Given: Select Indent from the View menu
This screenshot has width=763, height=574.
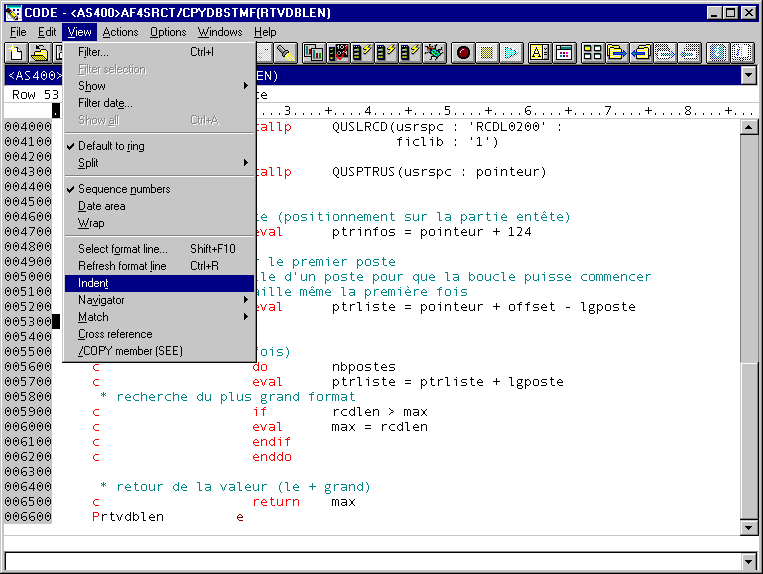Looking at the screenshot, I should point(93,283).
